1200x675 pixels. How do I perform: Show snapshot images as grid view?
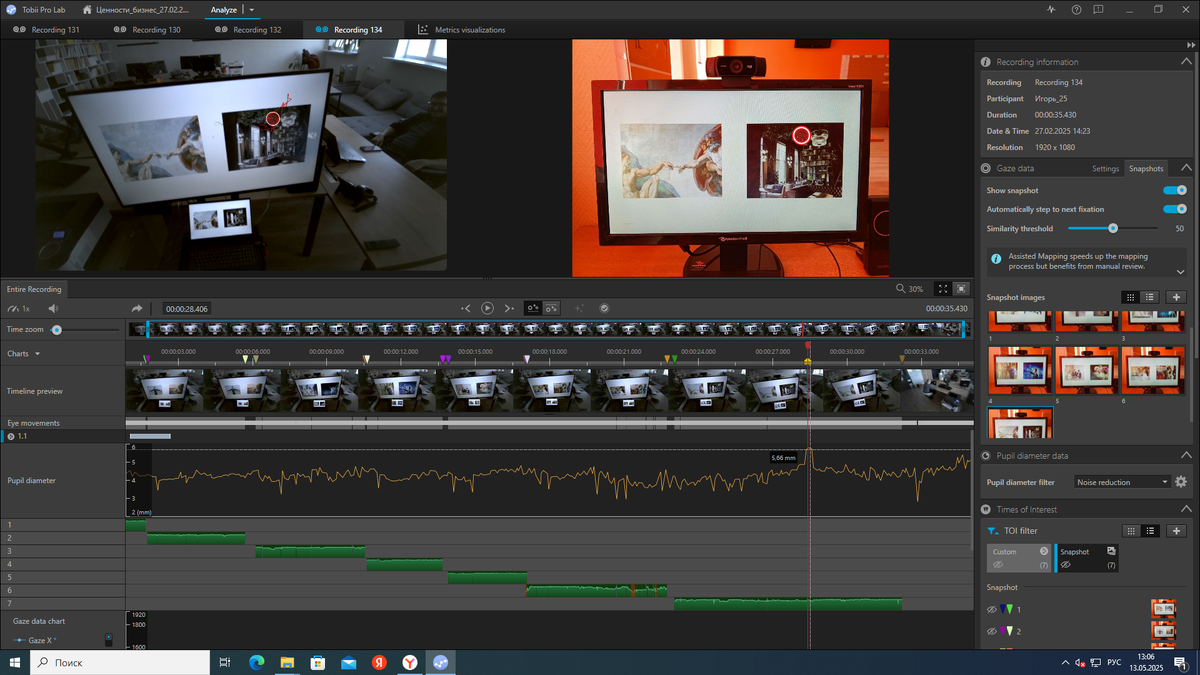pyautogui.click(x=1131, y=297)
